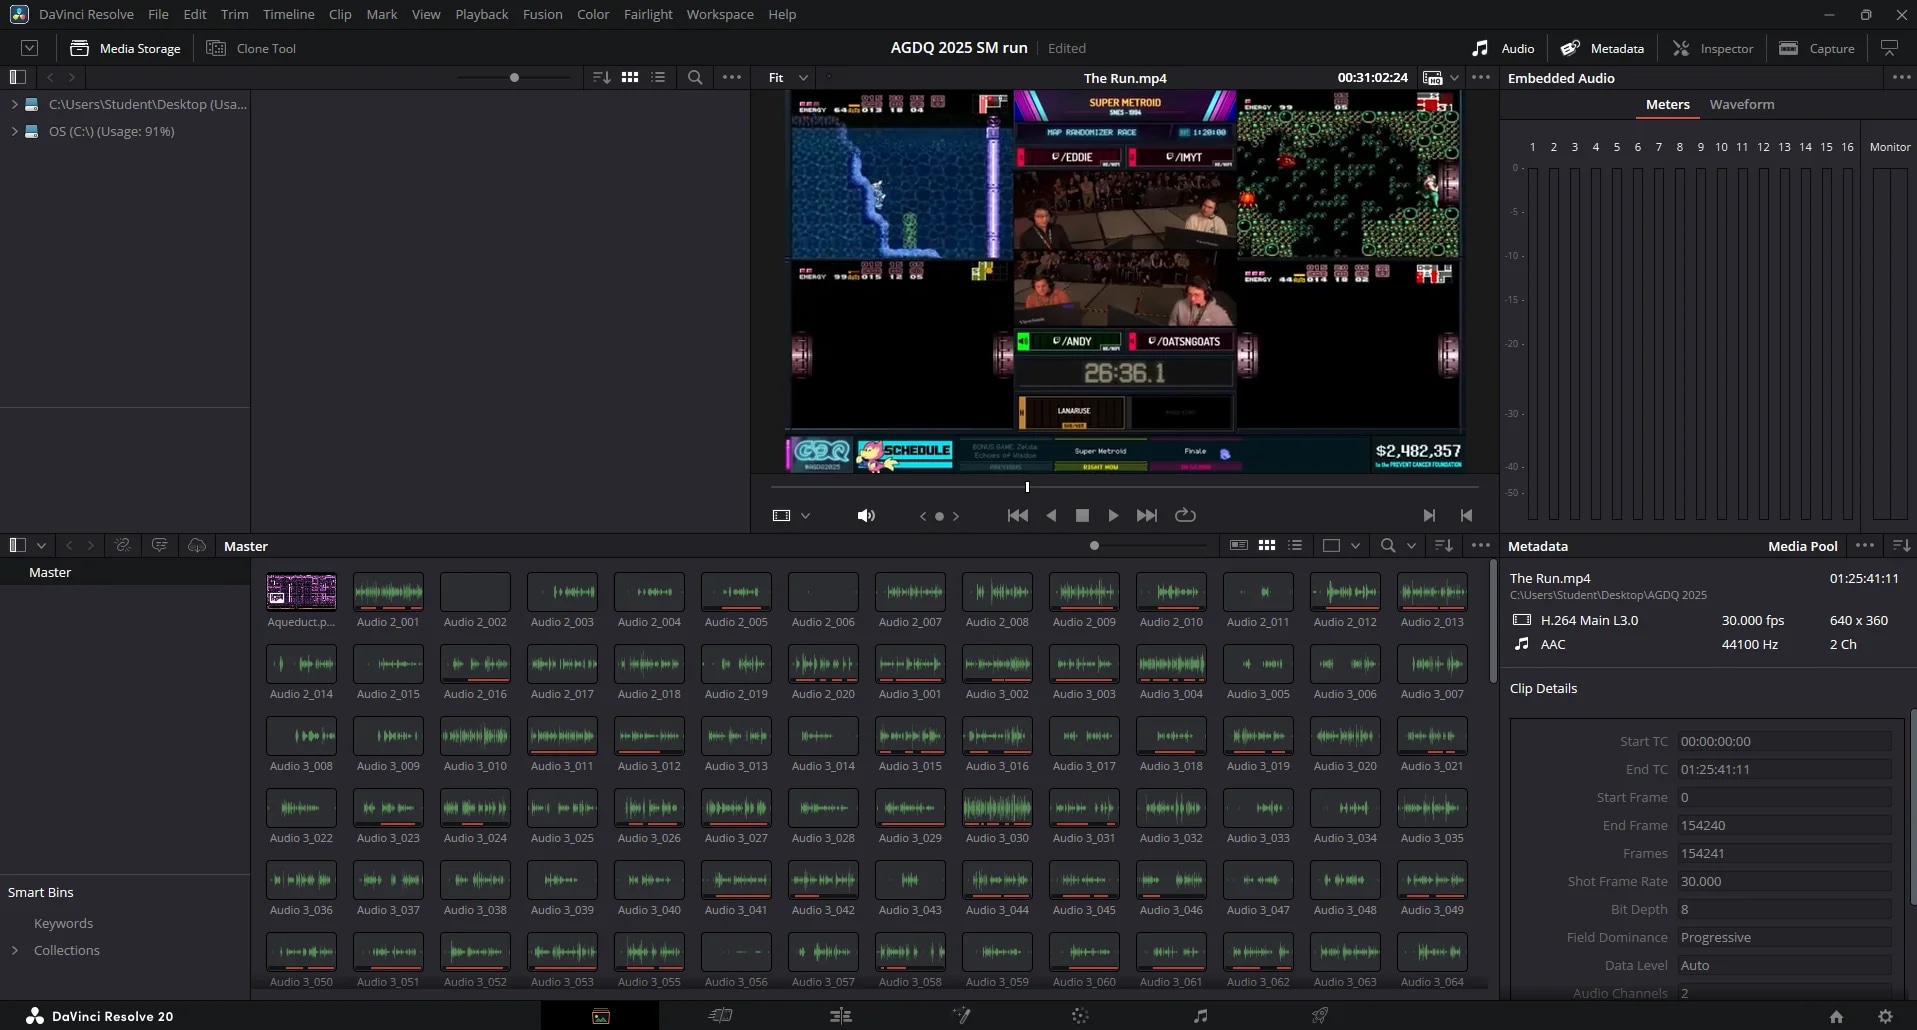Expand the OS (C:\) drive tree
This screenshot has width=1917, height=1030.
click(14, 131)
